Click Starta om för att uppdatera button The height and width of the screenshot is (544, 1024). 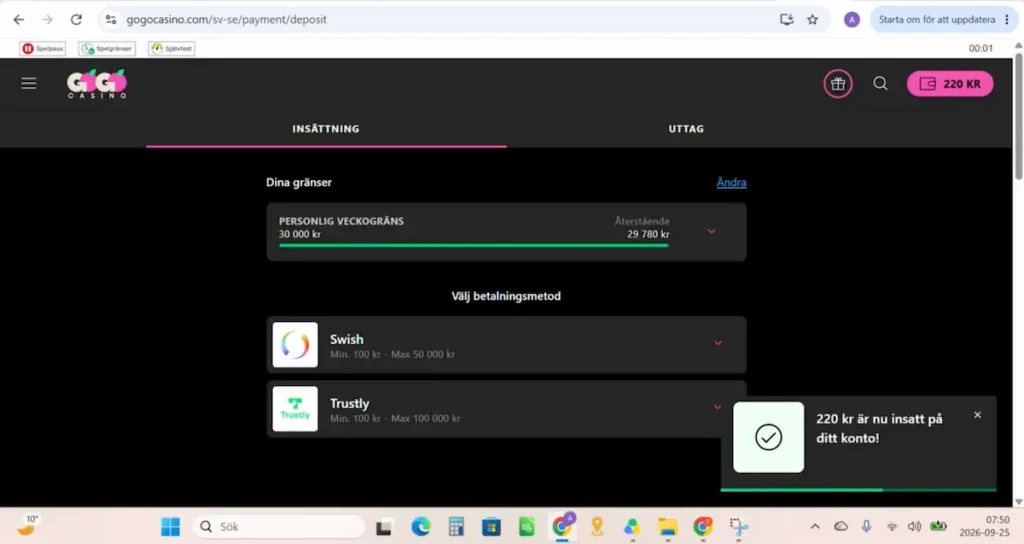pos(937,20)
